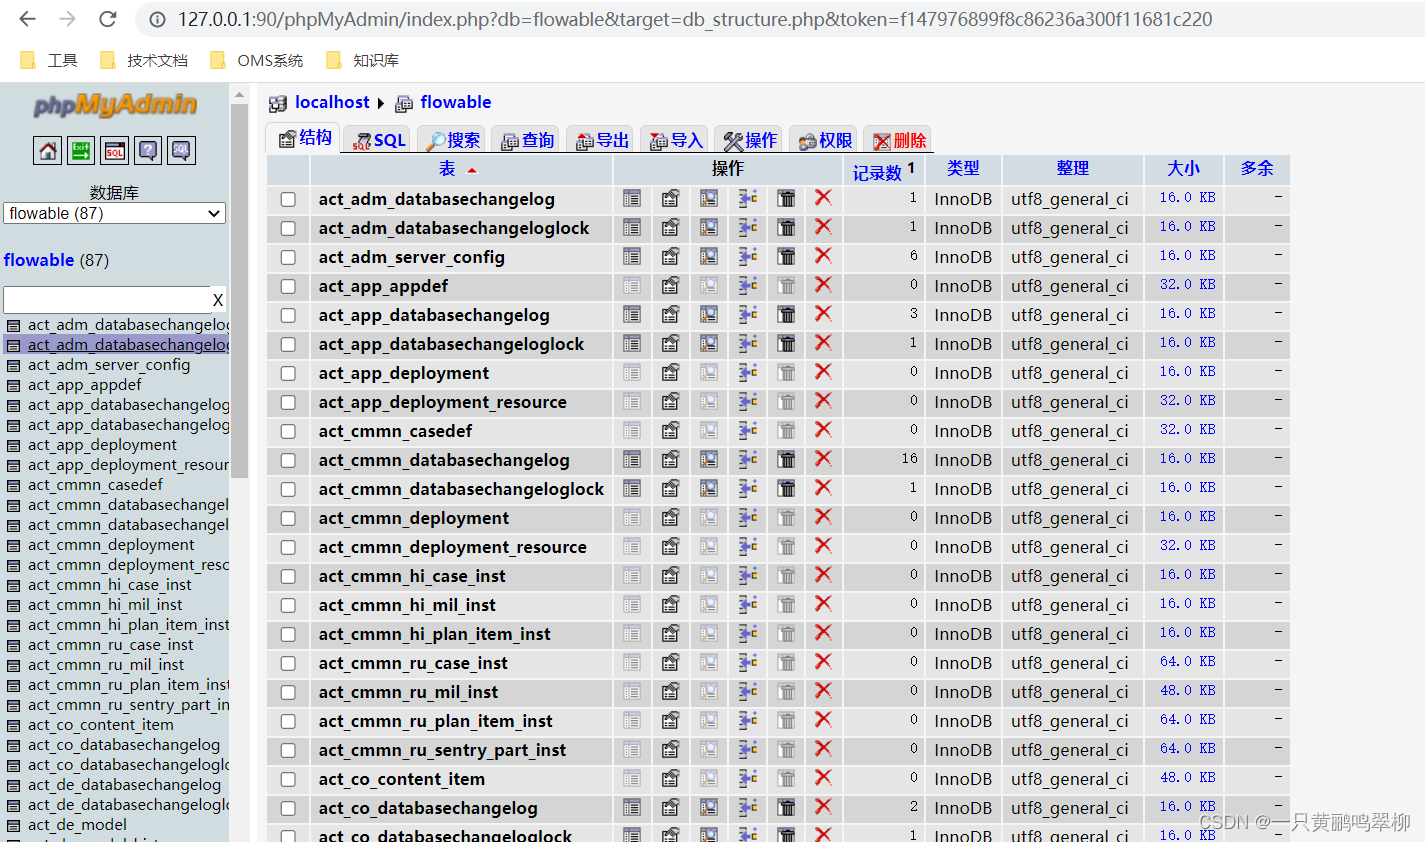
Task: Open the 操作 operations tab
Action: click(749, 141)
